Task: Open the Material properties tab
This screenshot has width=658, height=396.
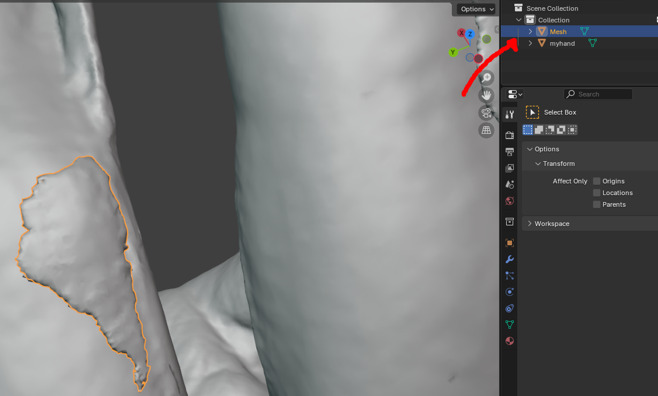Action: coord(509,341)
